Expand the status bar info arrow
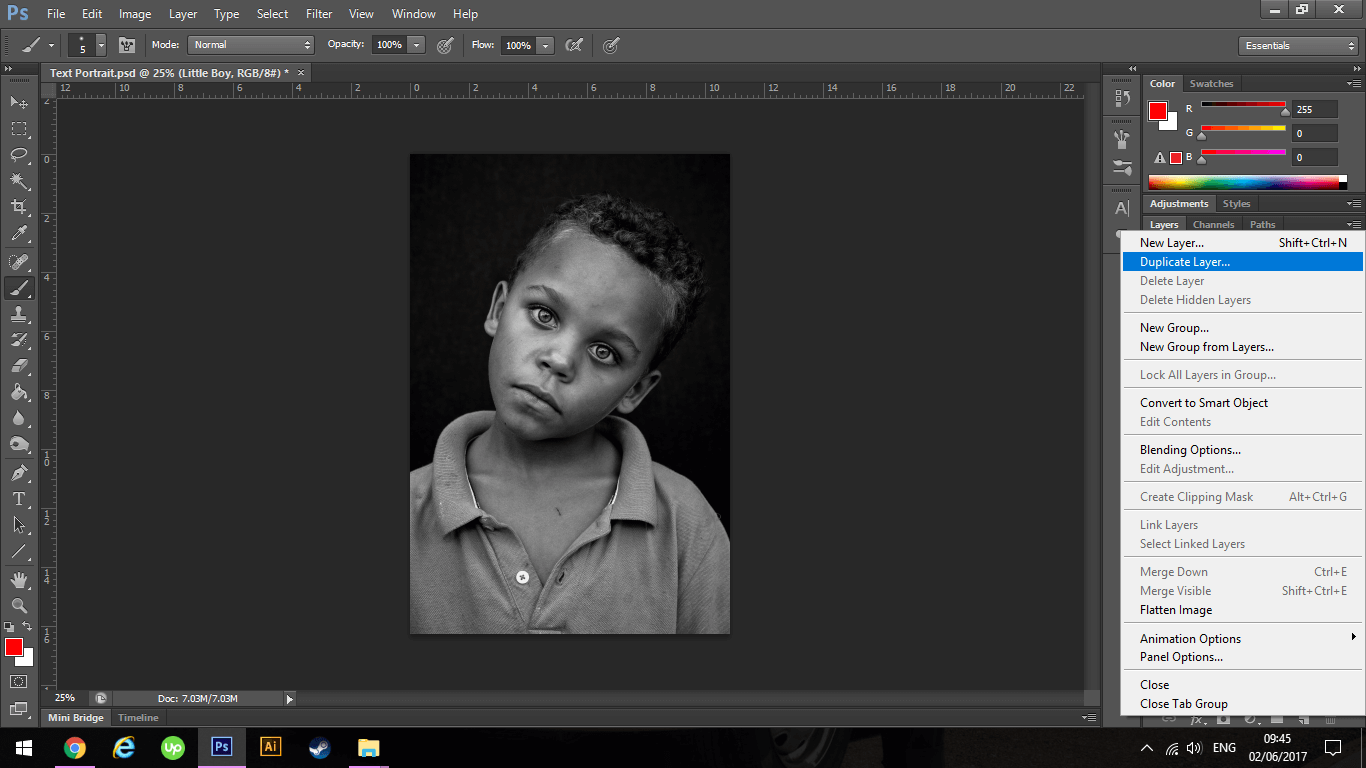The image size is (1366, 768). pos(290,699)
